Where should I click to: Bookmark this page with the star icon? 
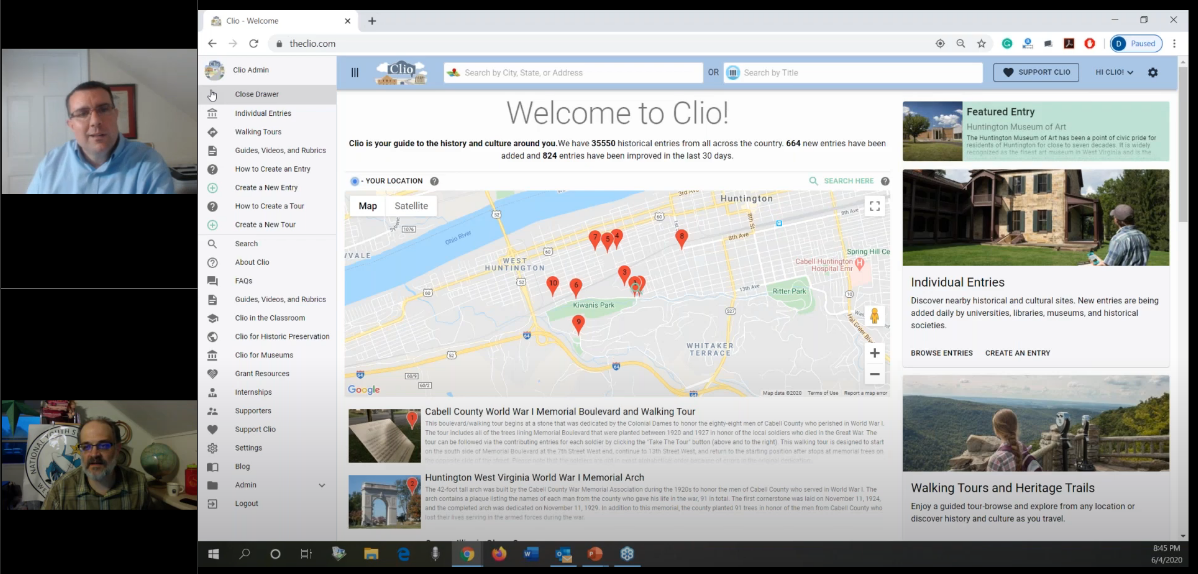click(x=981, y=44)
